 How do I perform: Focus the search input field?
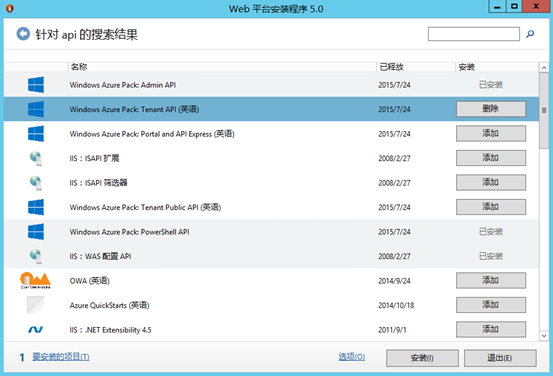(x=474, y=34)
